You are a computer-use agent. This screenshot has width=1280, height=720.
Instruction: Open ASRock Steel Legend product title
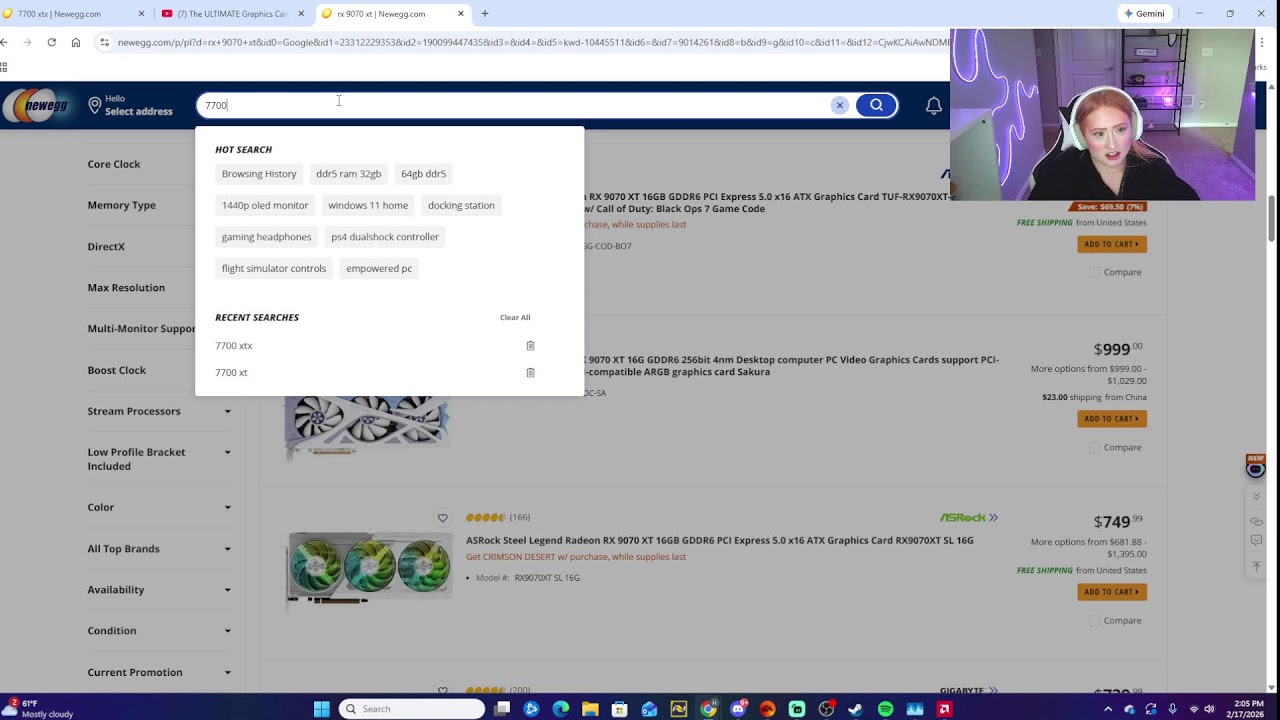tap(719, 541)
